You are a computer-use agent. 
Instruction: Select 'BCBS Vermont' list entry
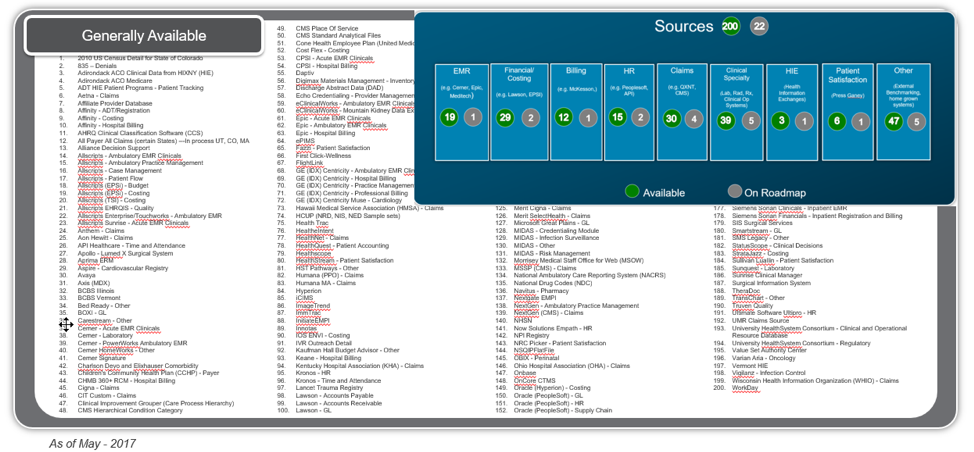click(x=99, y=298)
